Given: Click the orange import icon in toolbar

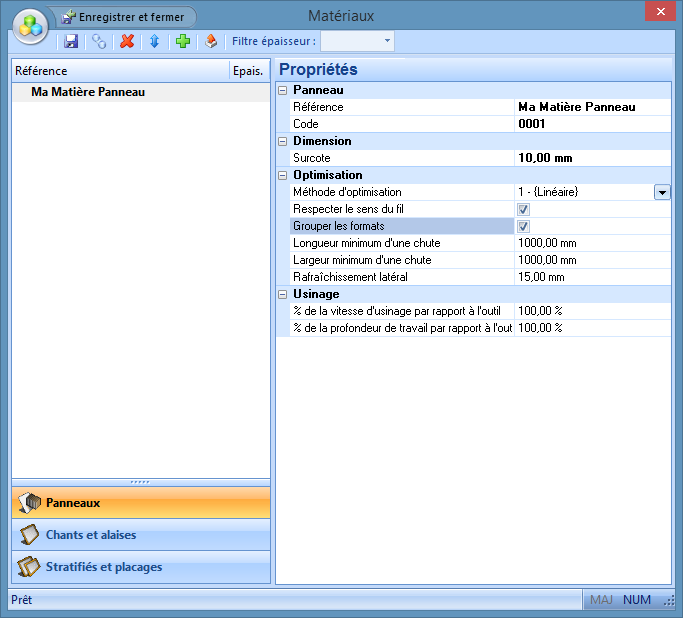Looking at the screenshot, I should click(210, 41).
